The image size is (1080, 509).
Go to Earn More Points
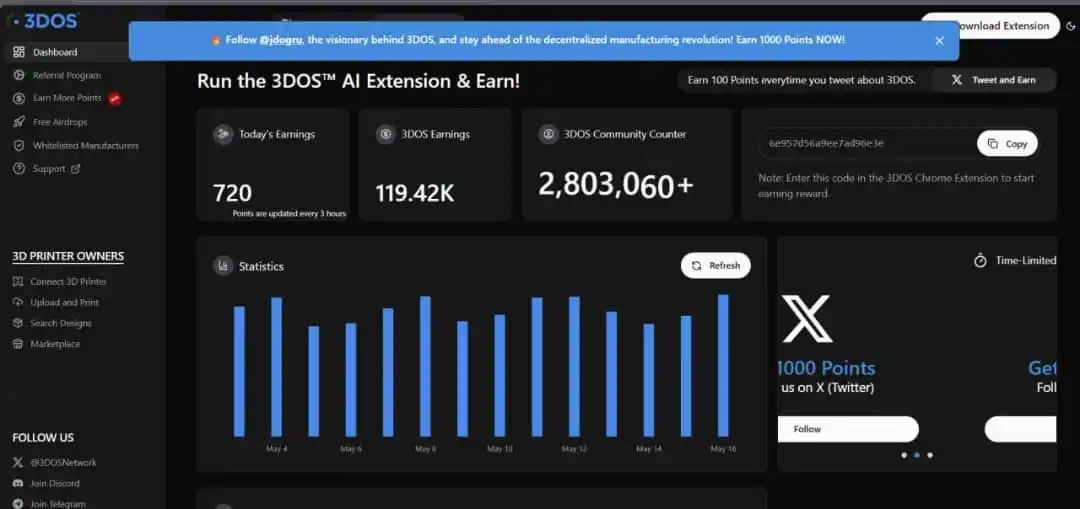[x=68, y=98]
